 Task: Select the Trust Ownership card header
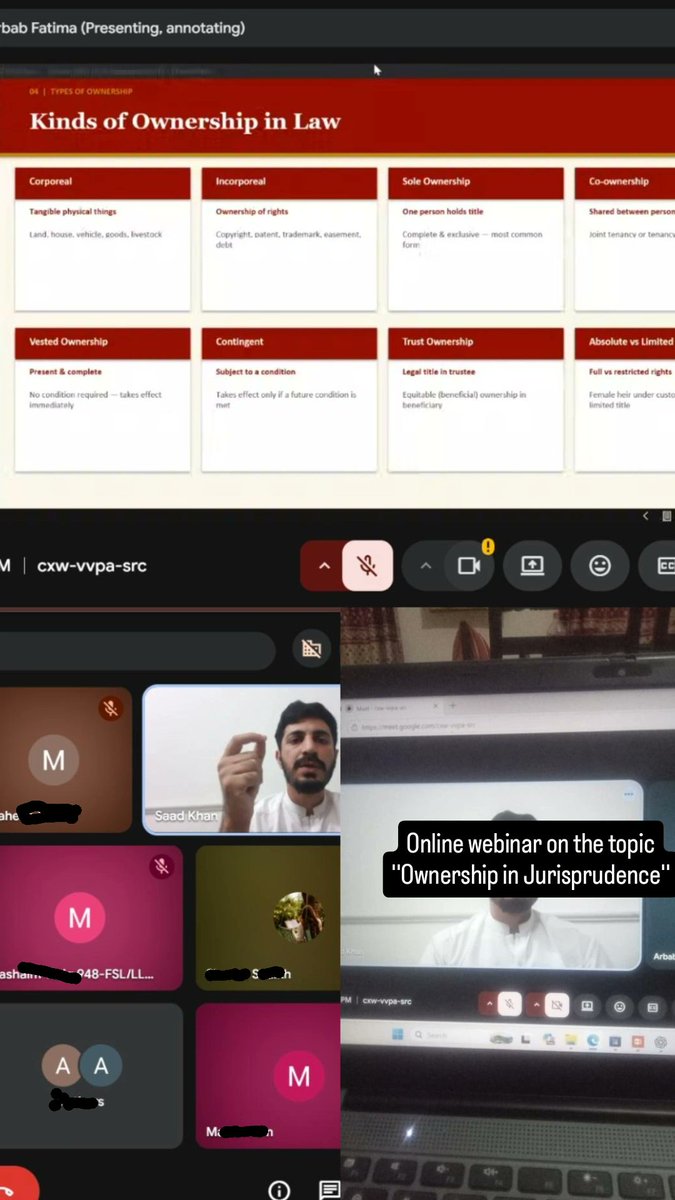[x=476, y=342]
